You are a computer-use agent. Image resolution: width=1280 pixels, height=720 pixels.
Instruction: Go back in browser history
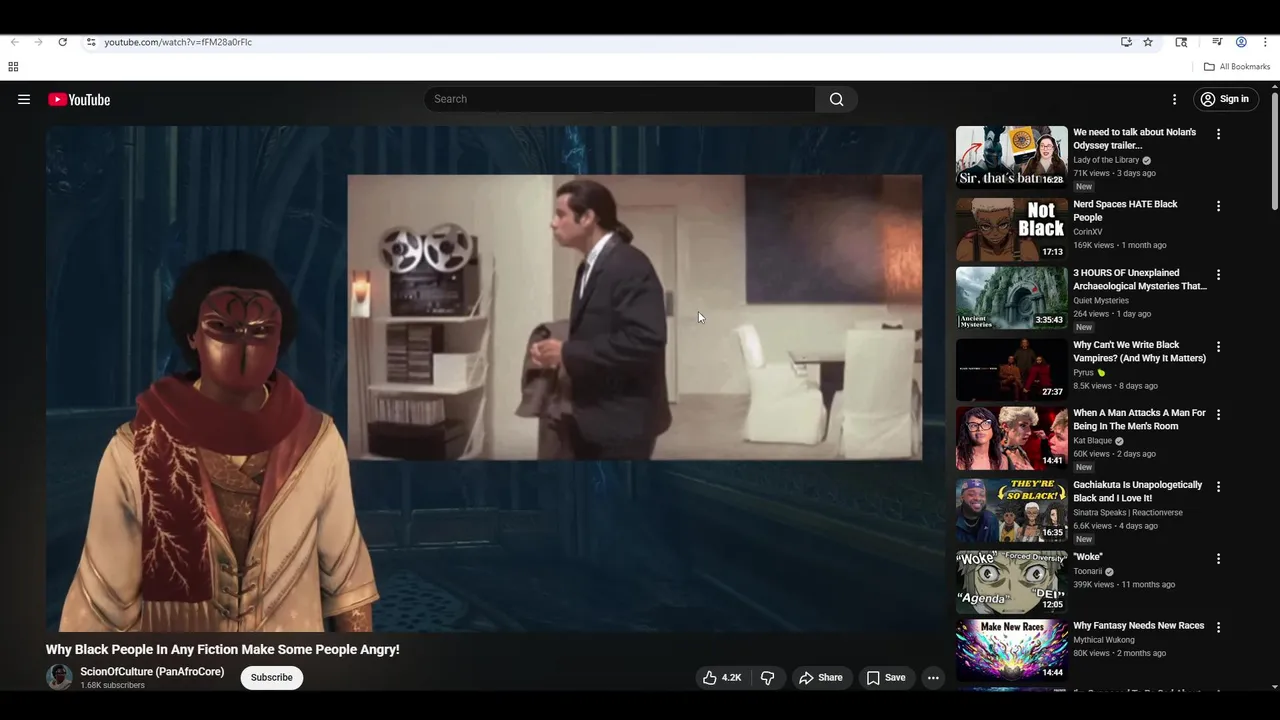(x=14, y=42)
